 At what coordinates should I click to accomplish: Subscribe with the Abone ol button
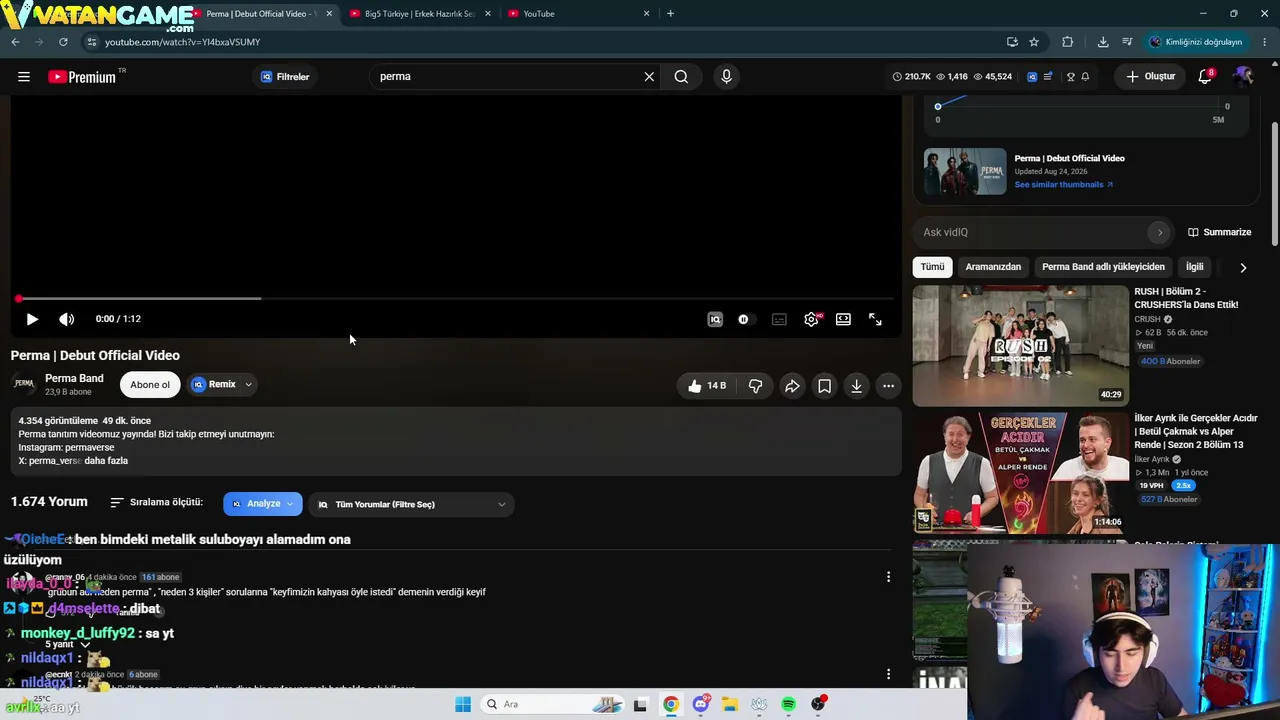[150, 385]
